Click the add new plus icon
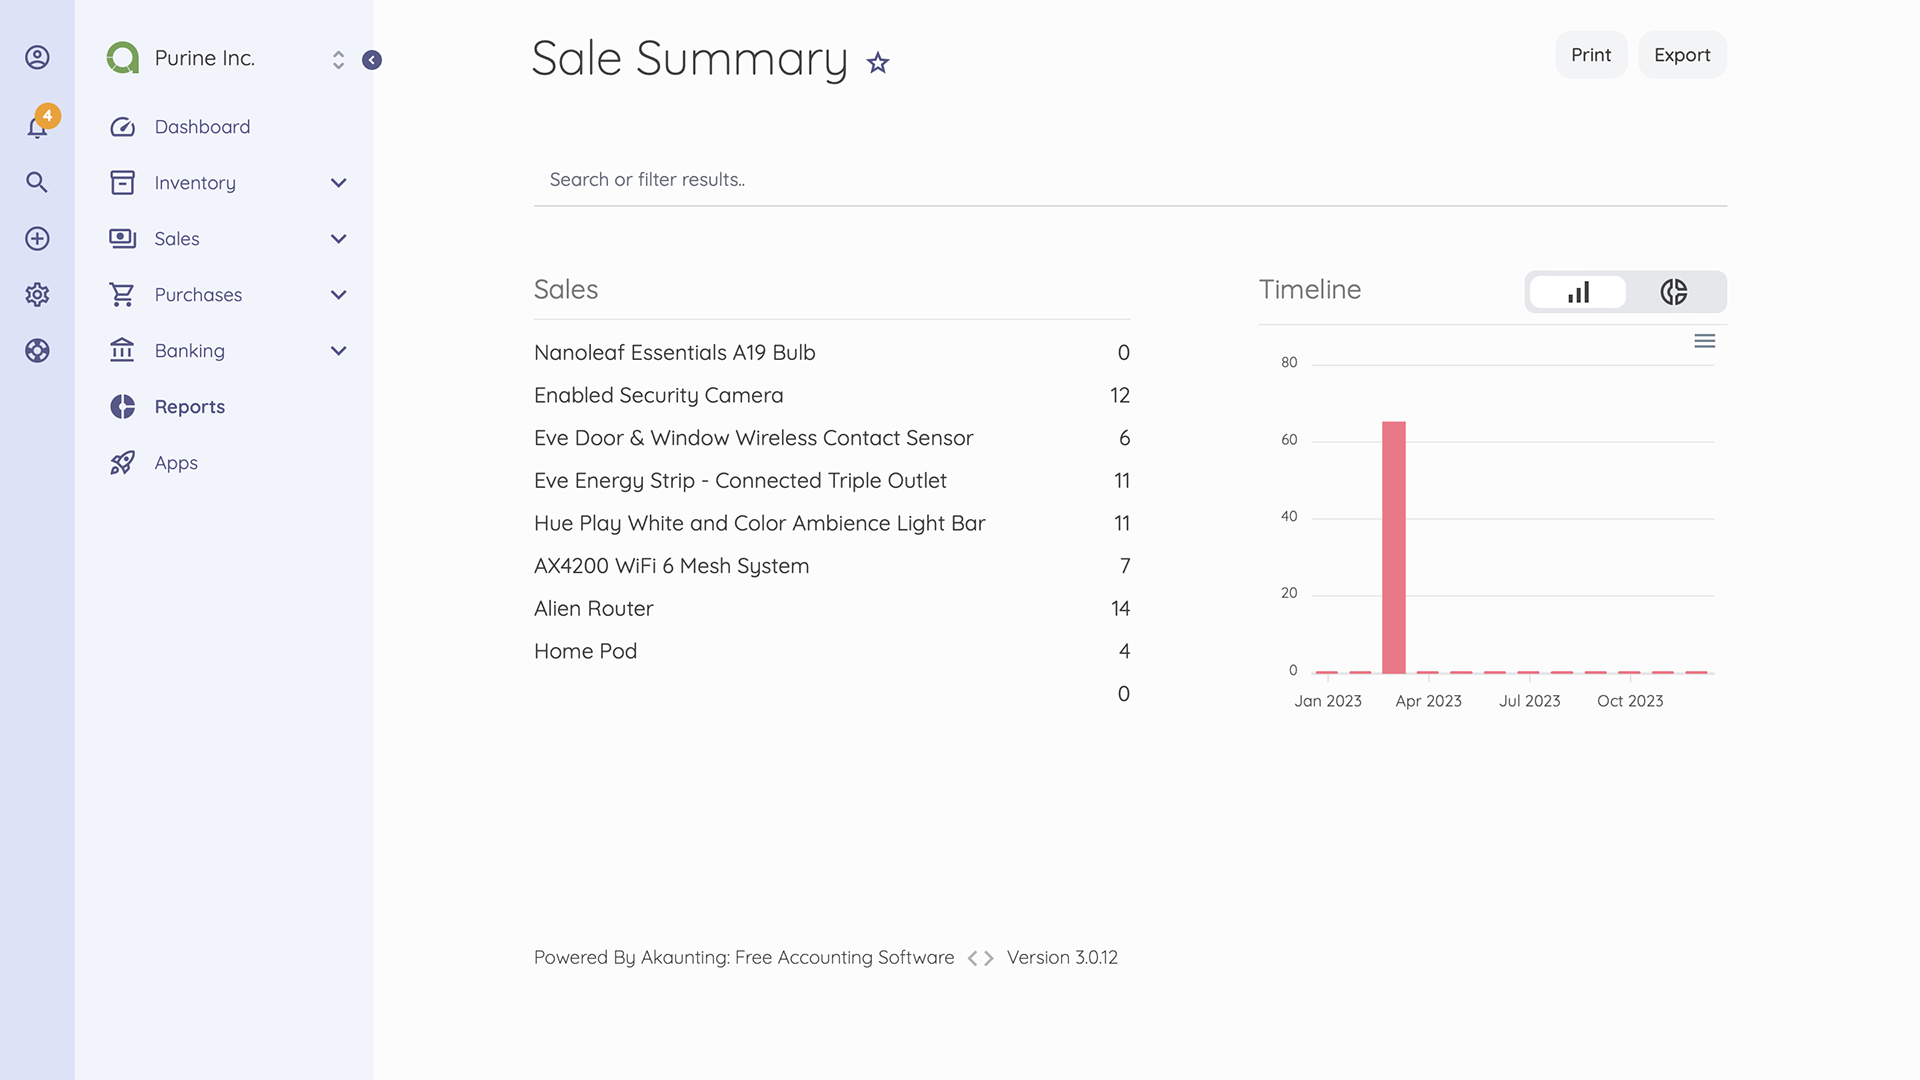Image resolution: width=1920 pixels, height=1080 pixels. (37, 239)
